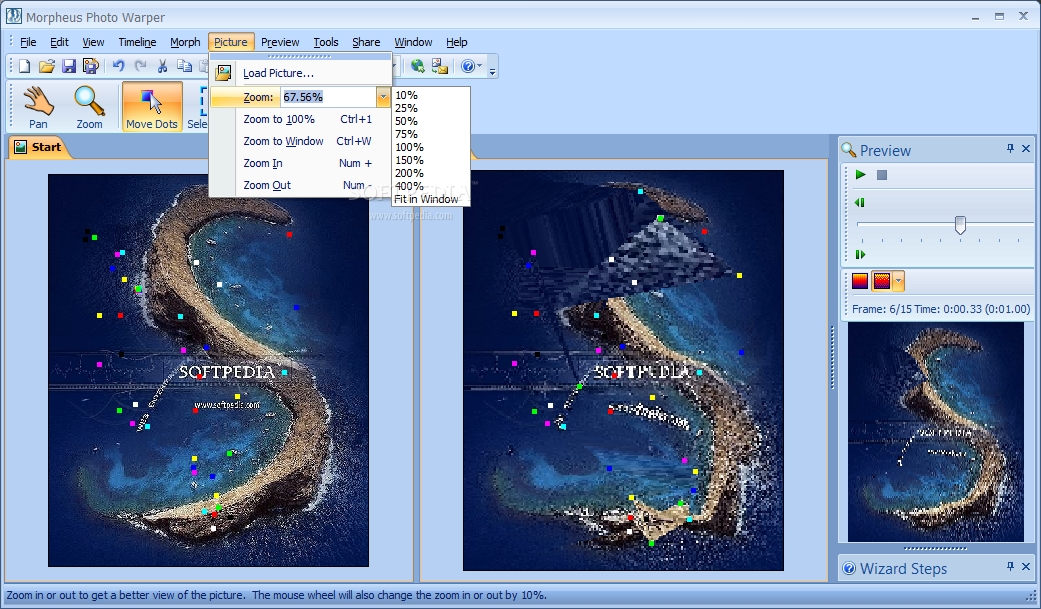Open the Edit menu

(59, 42)
